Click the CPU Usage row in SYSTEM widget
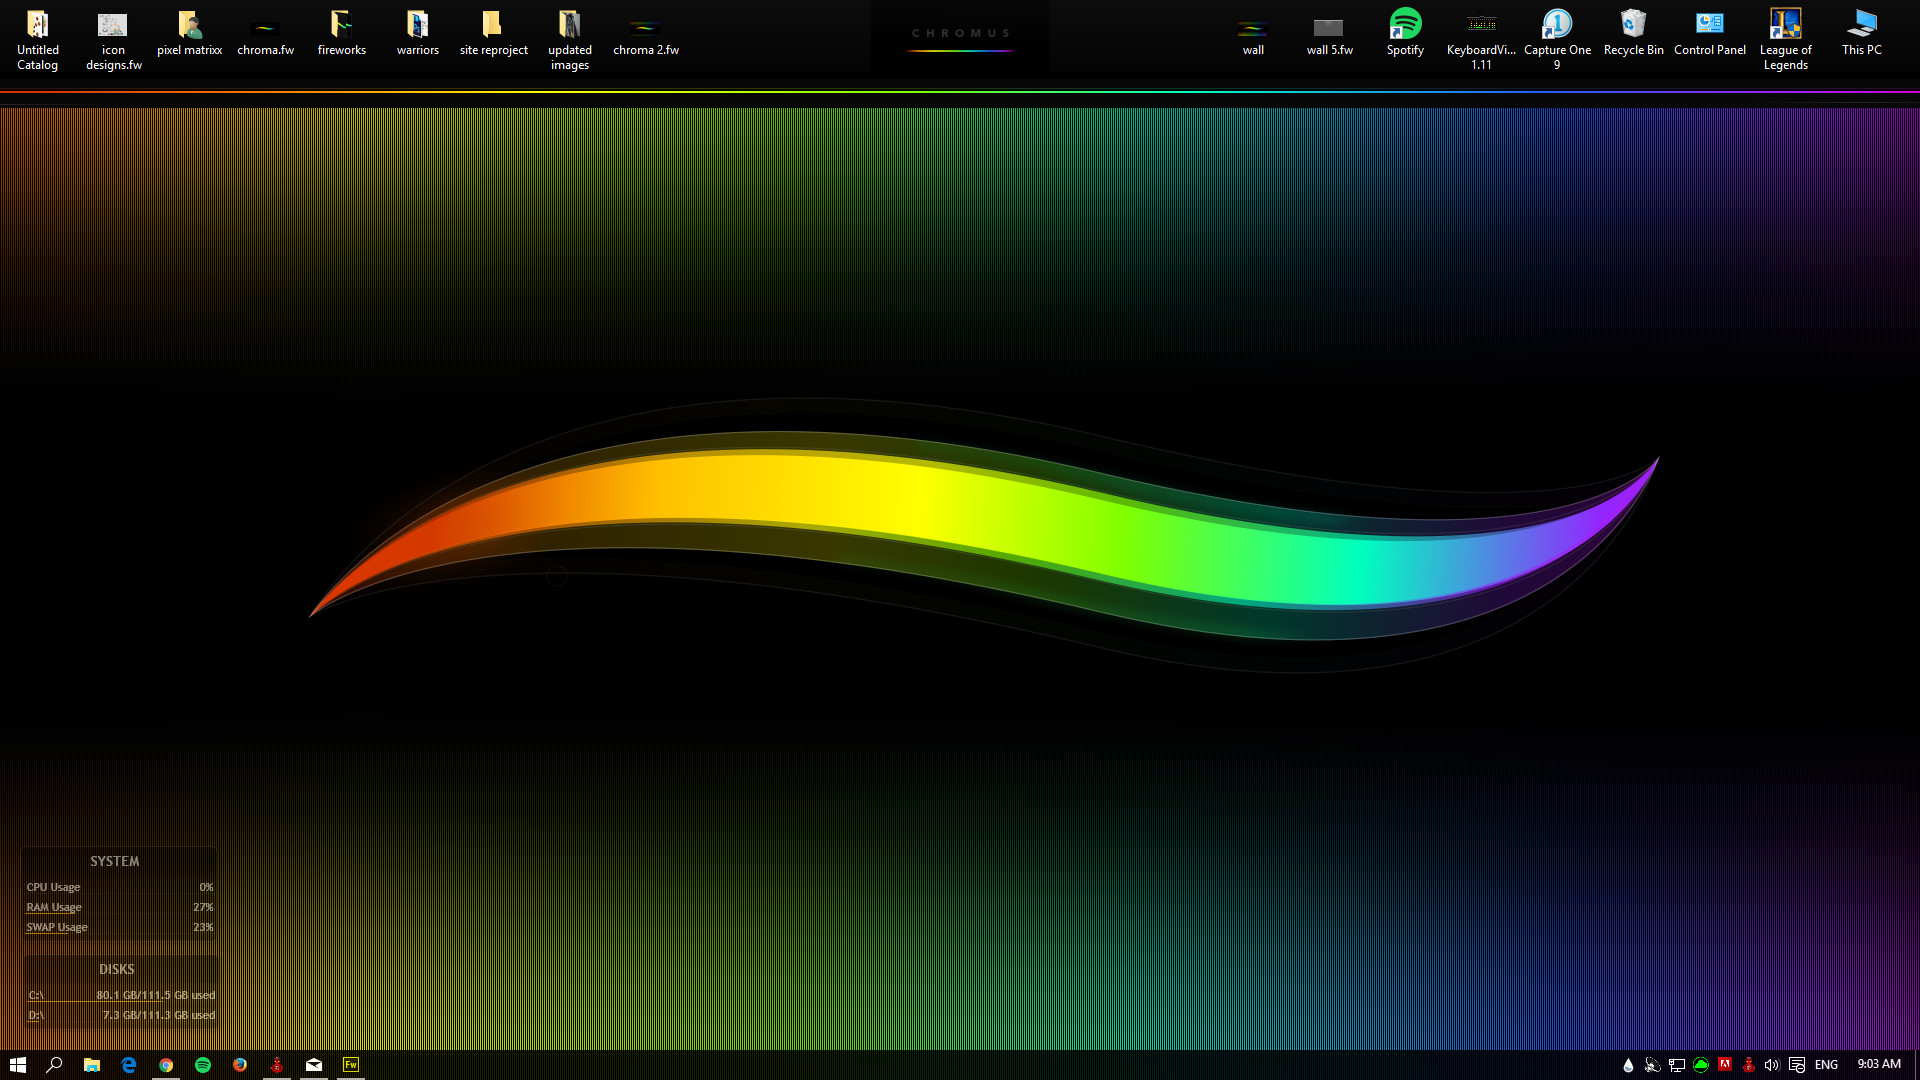1920x1080 pixels. coord(119,887)
